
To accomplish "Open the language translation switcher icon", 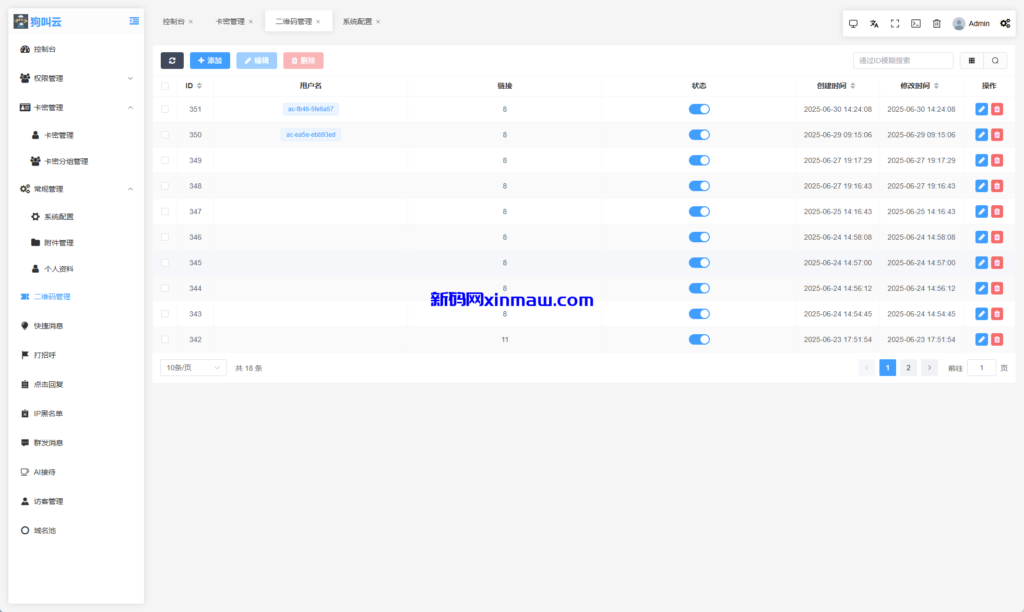I will click(x=874, y=23).
